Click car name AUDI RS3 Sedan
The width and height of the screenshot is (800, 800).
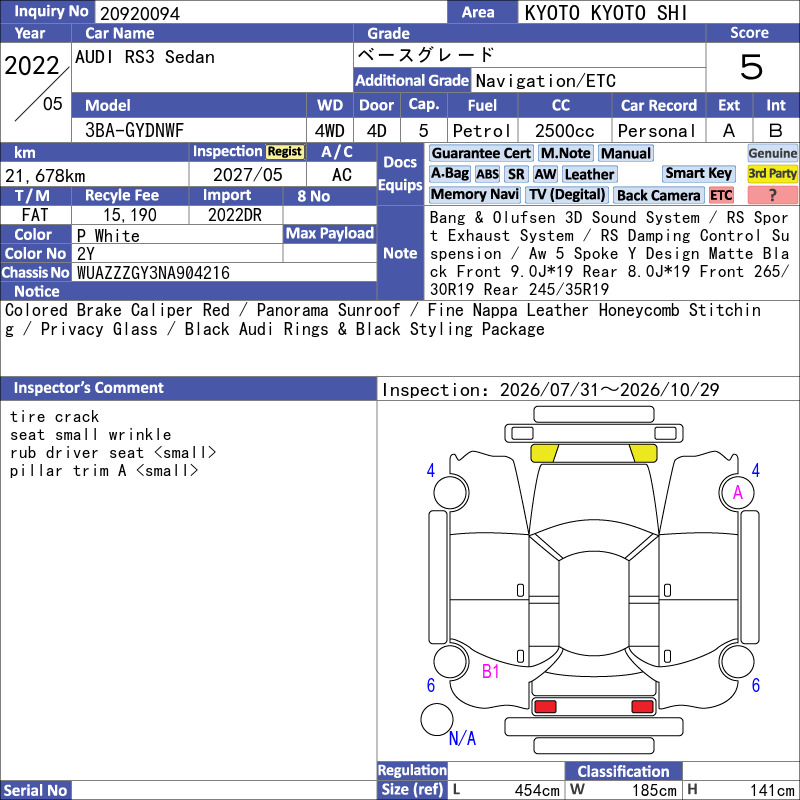145,57
